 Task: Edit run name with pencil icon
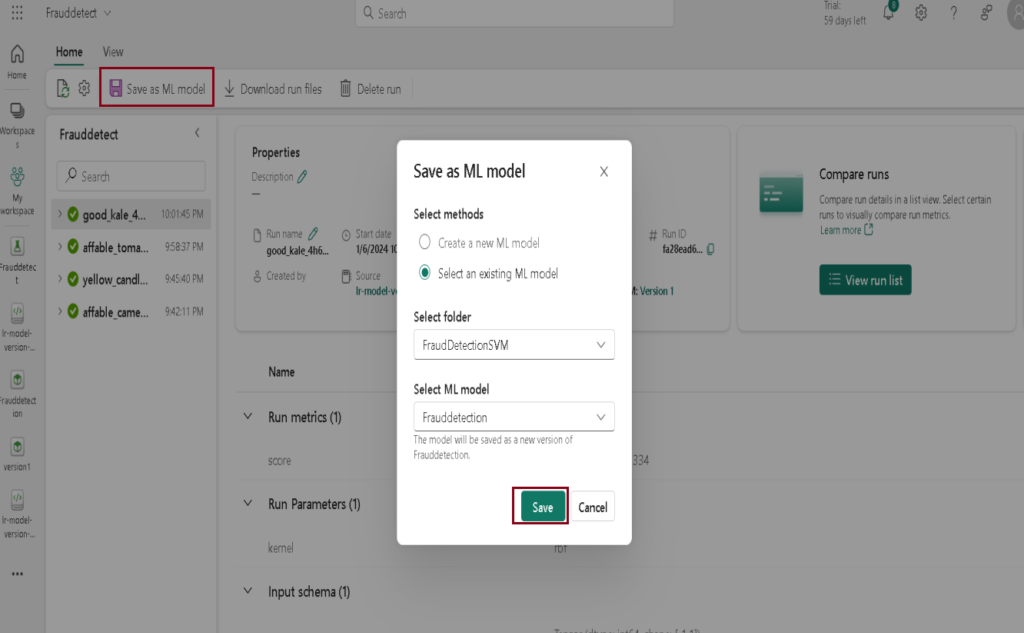[313, 233]
